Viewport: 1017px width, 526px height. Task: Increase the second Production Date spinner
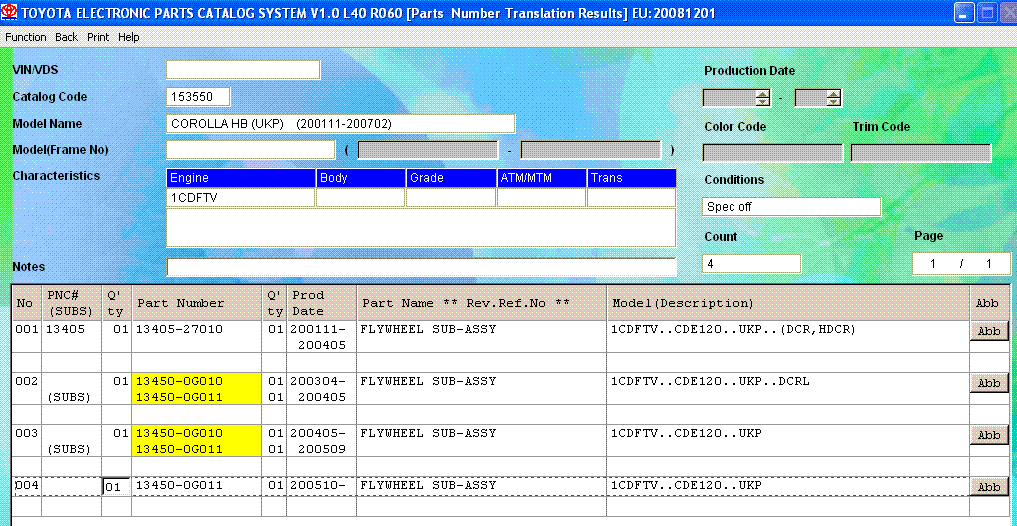[833, 93]
